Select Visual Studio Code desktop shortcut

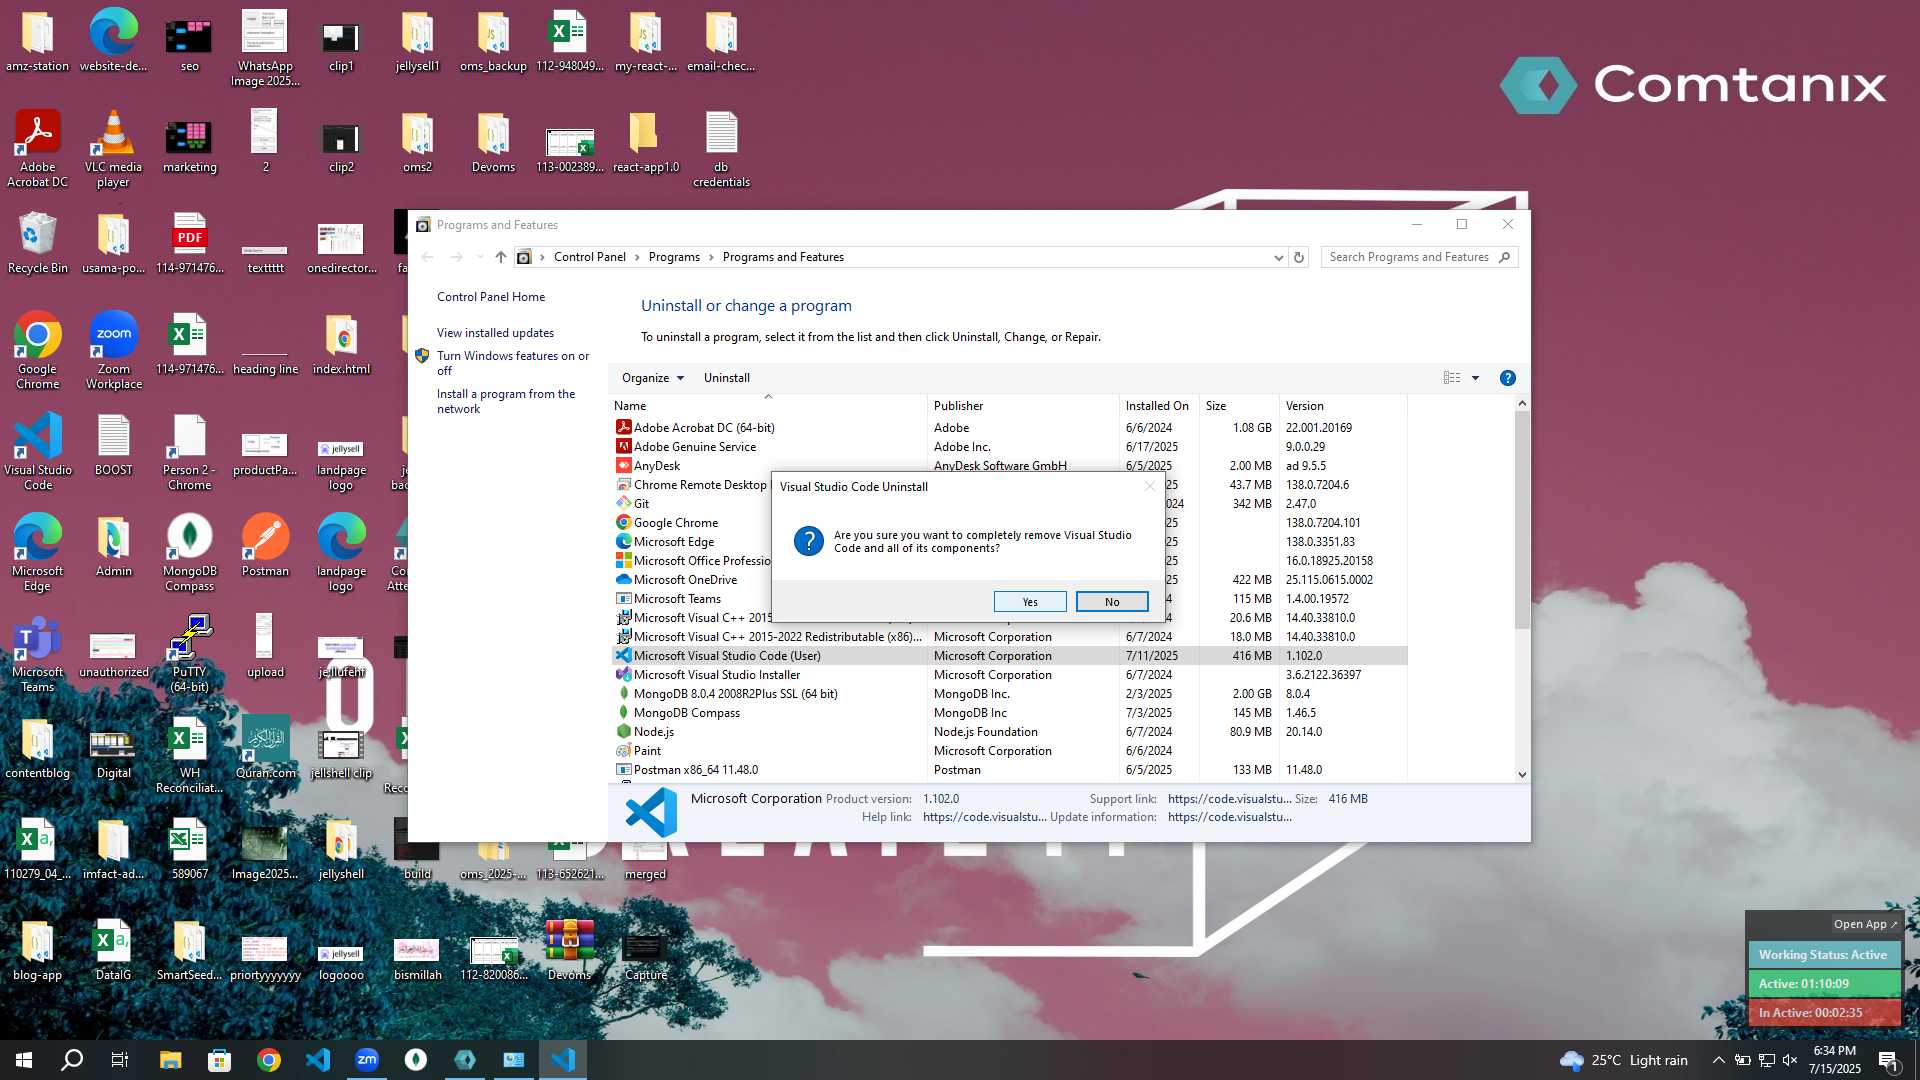pos(37,452)
